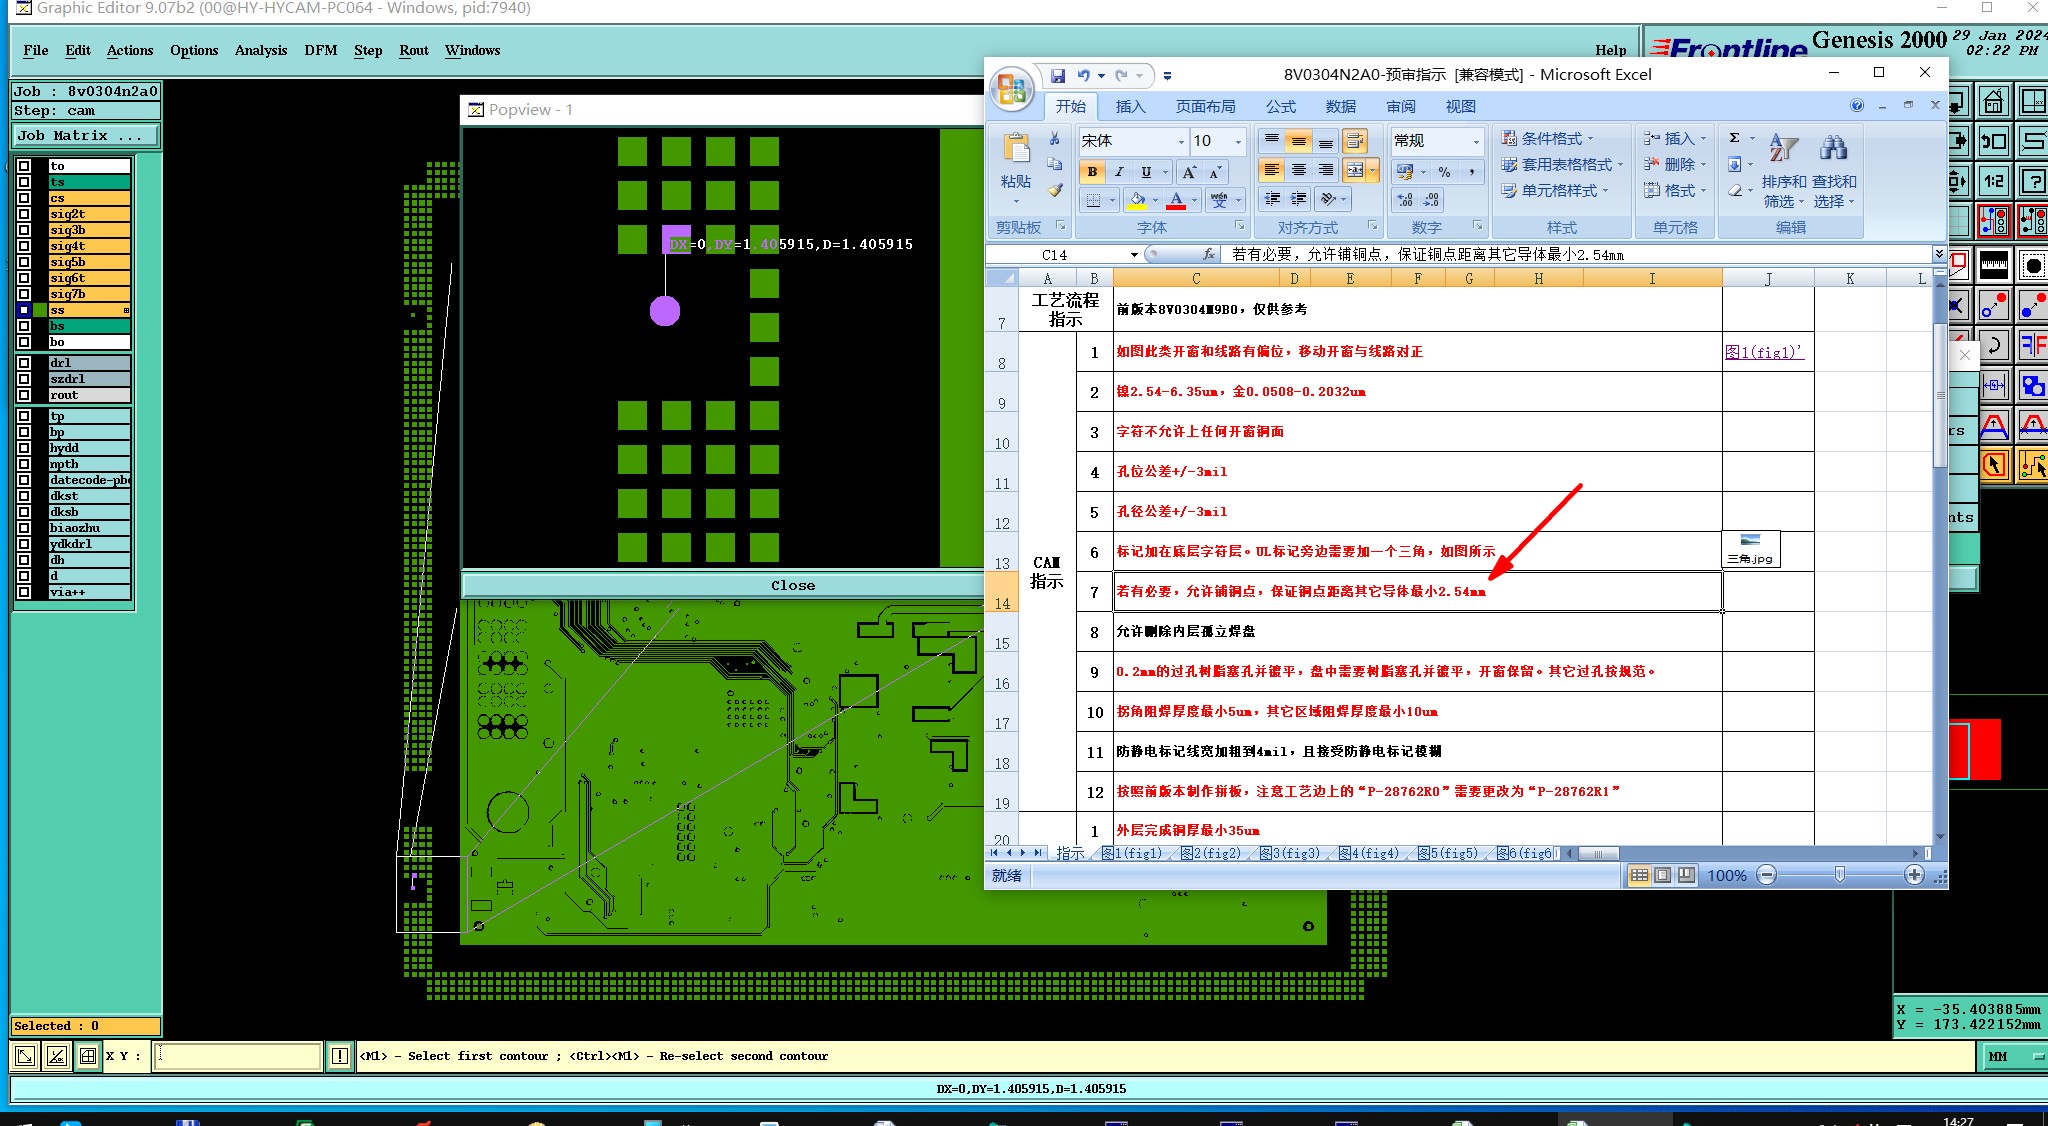Screen dimensions: 2048x1126
Task: Expand the number format dropdown
Action: click(x=1475, y=141)
